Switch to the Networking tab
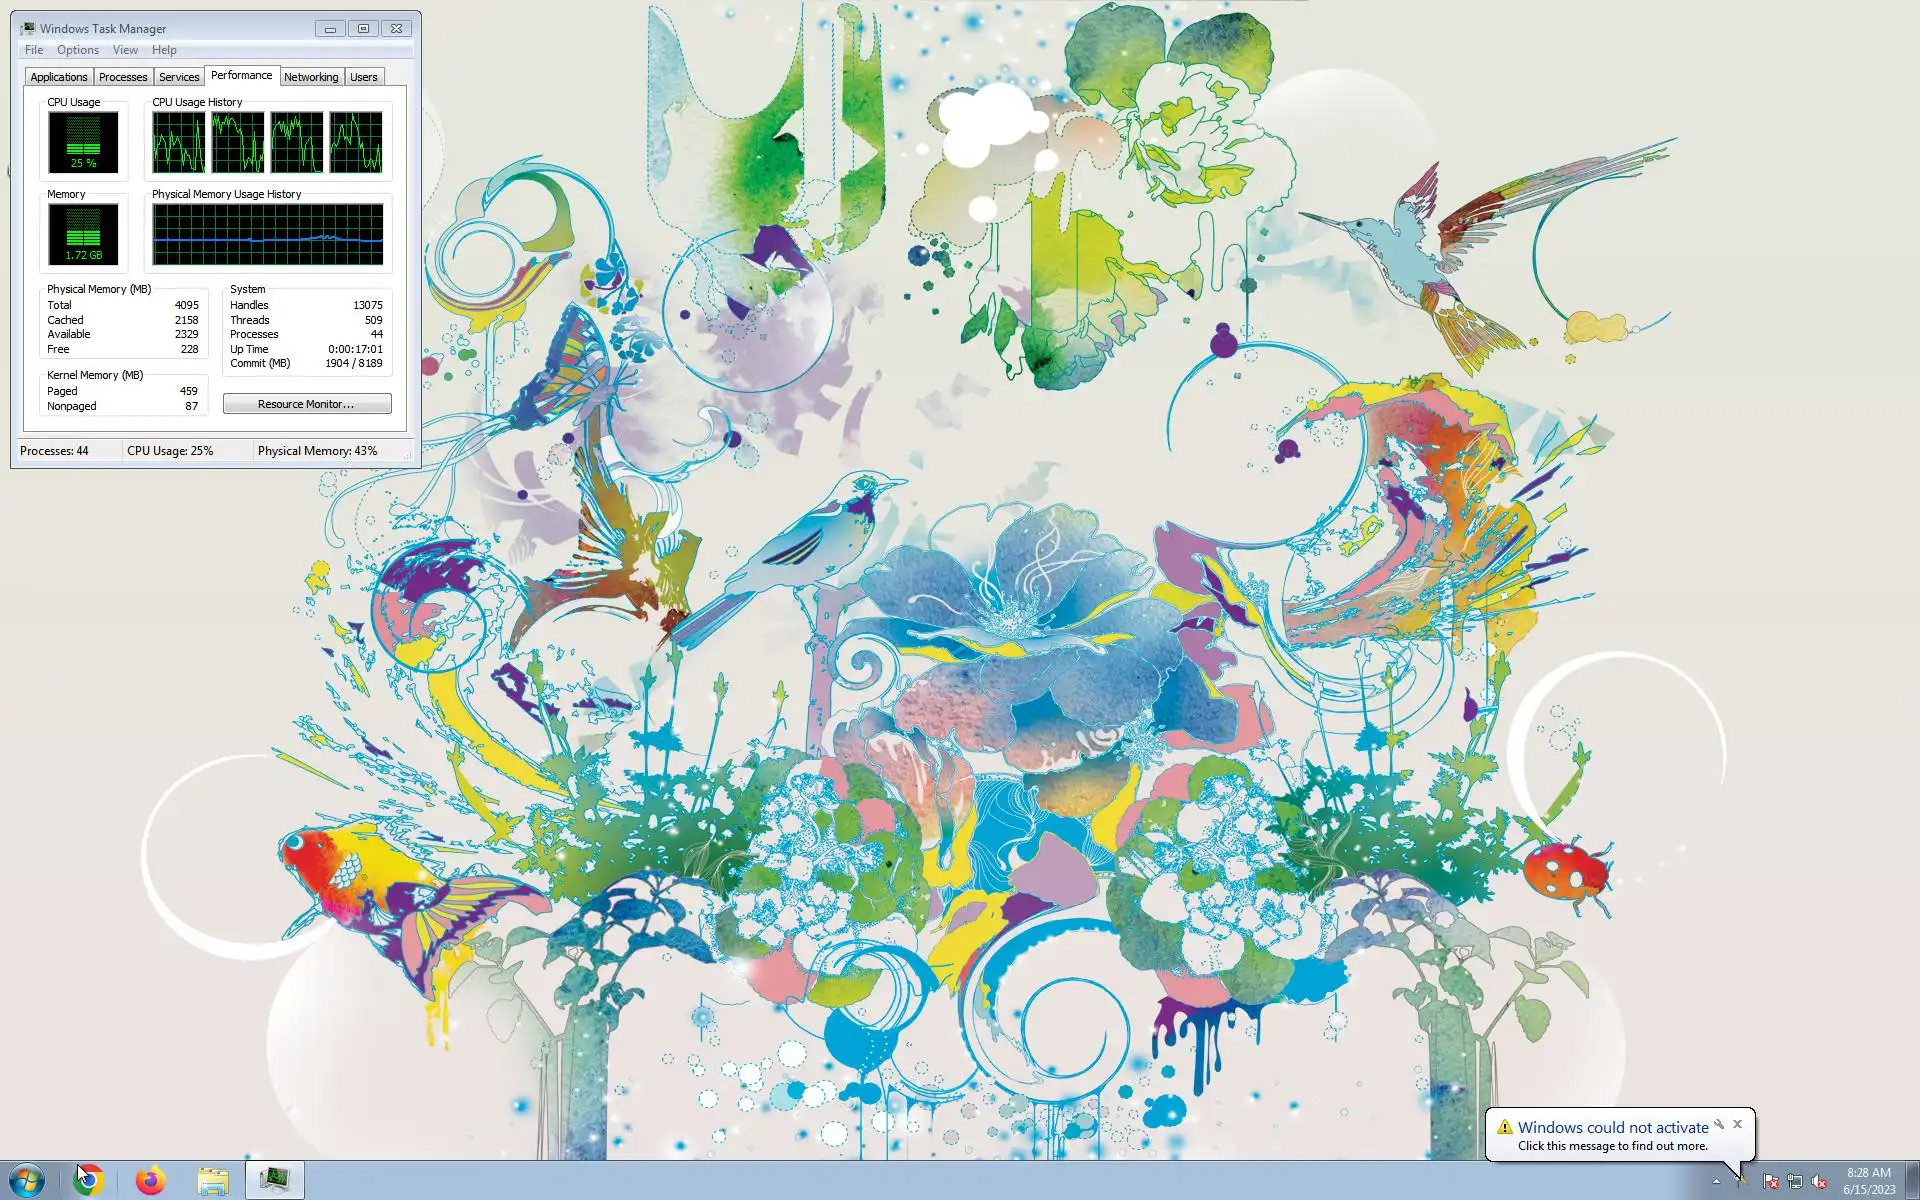The image size is (1920, 1200). (311, 77)
